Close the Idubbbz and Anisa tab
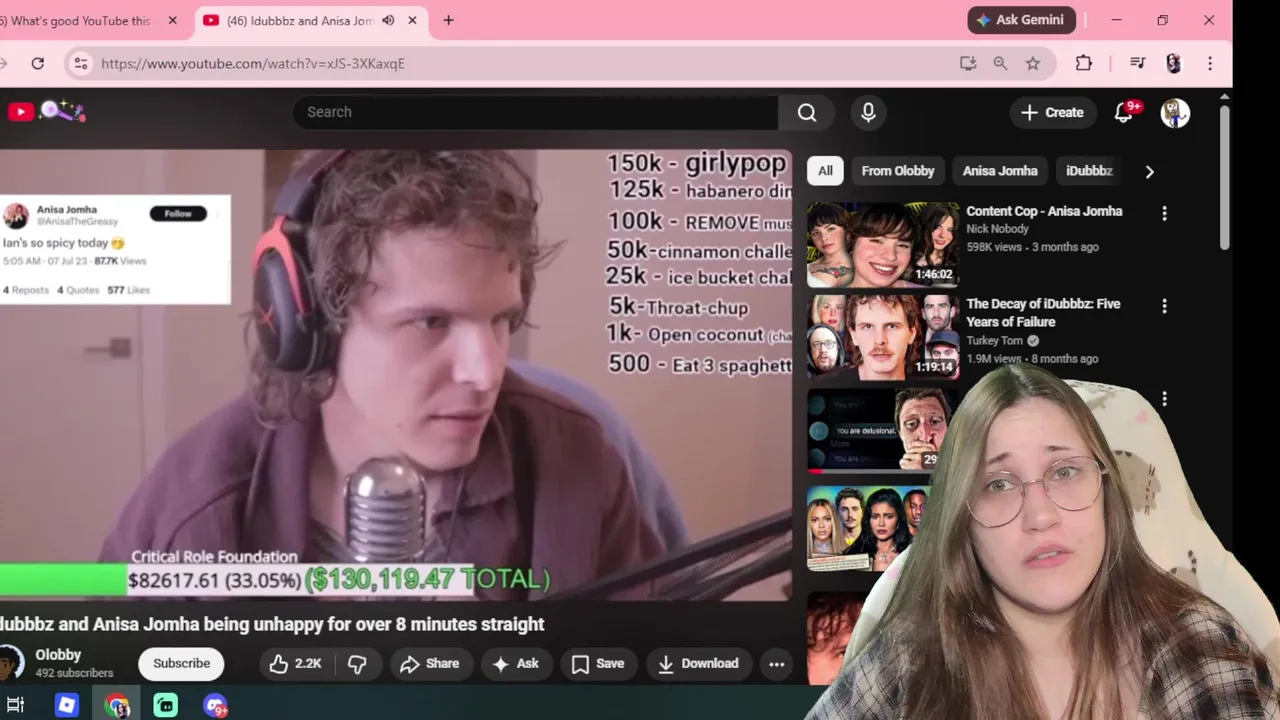 click(x=412, y=20)
